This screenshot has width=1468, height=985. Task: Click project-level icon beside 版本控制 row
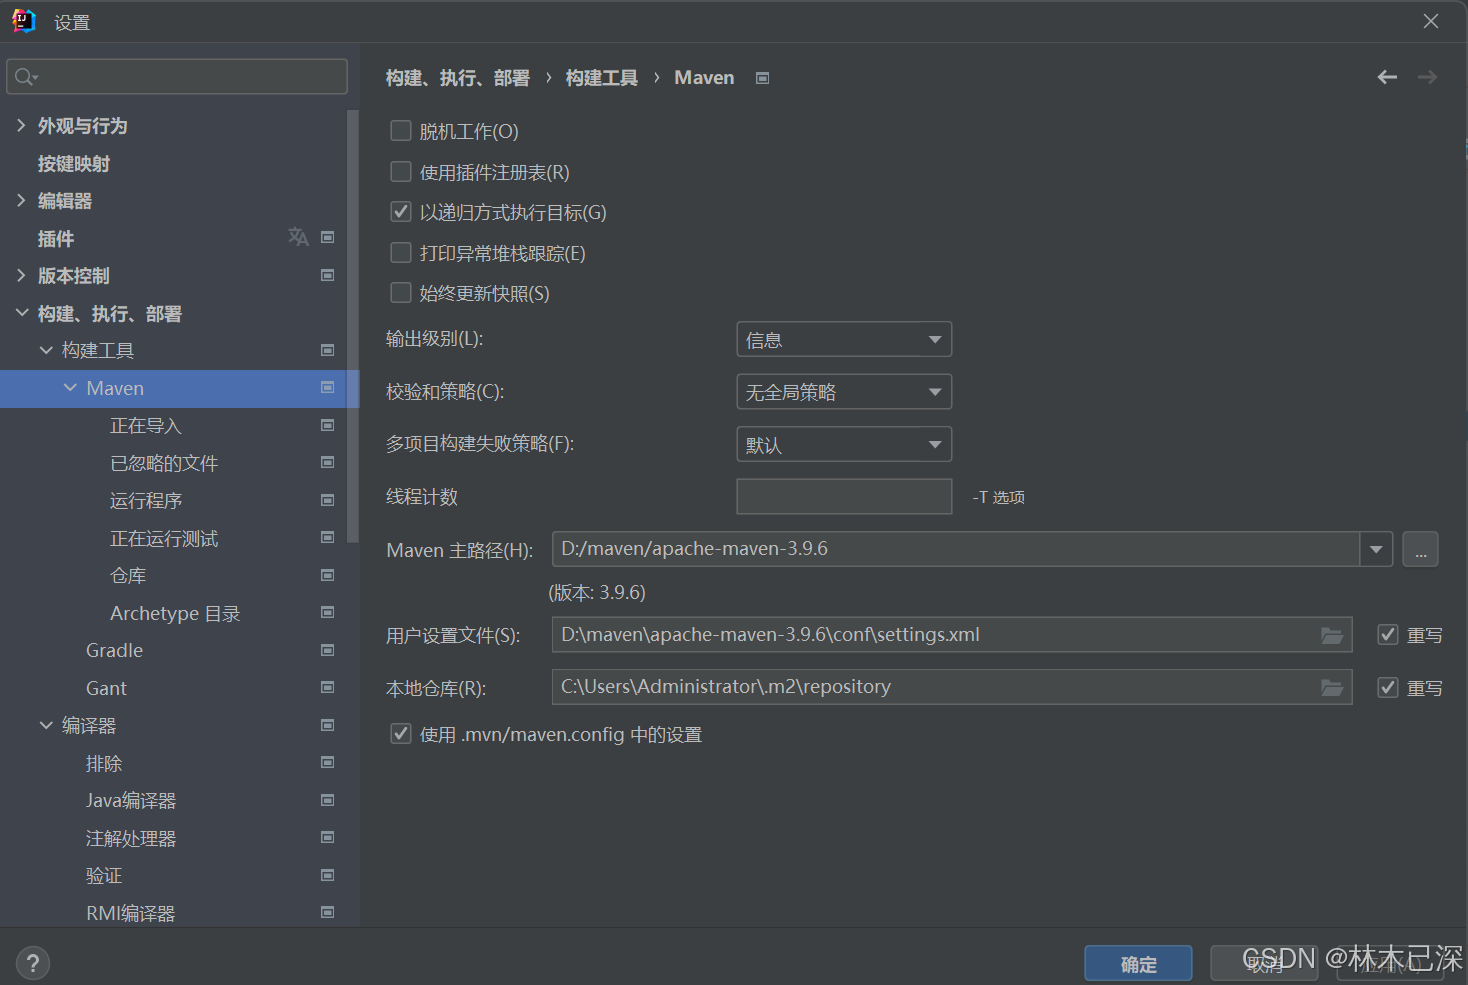[327, 275]
